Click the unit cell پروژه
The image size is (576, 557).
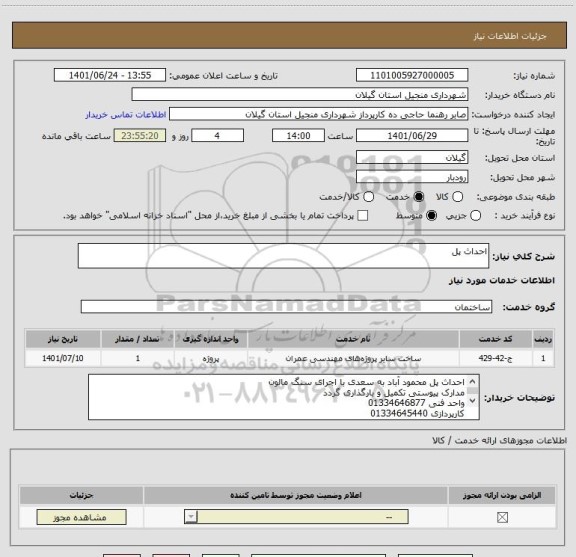click(x=211, y=358)
